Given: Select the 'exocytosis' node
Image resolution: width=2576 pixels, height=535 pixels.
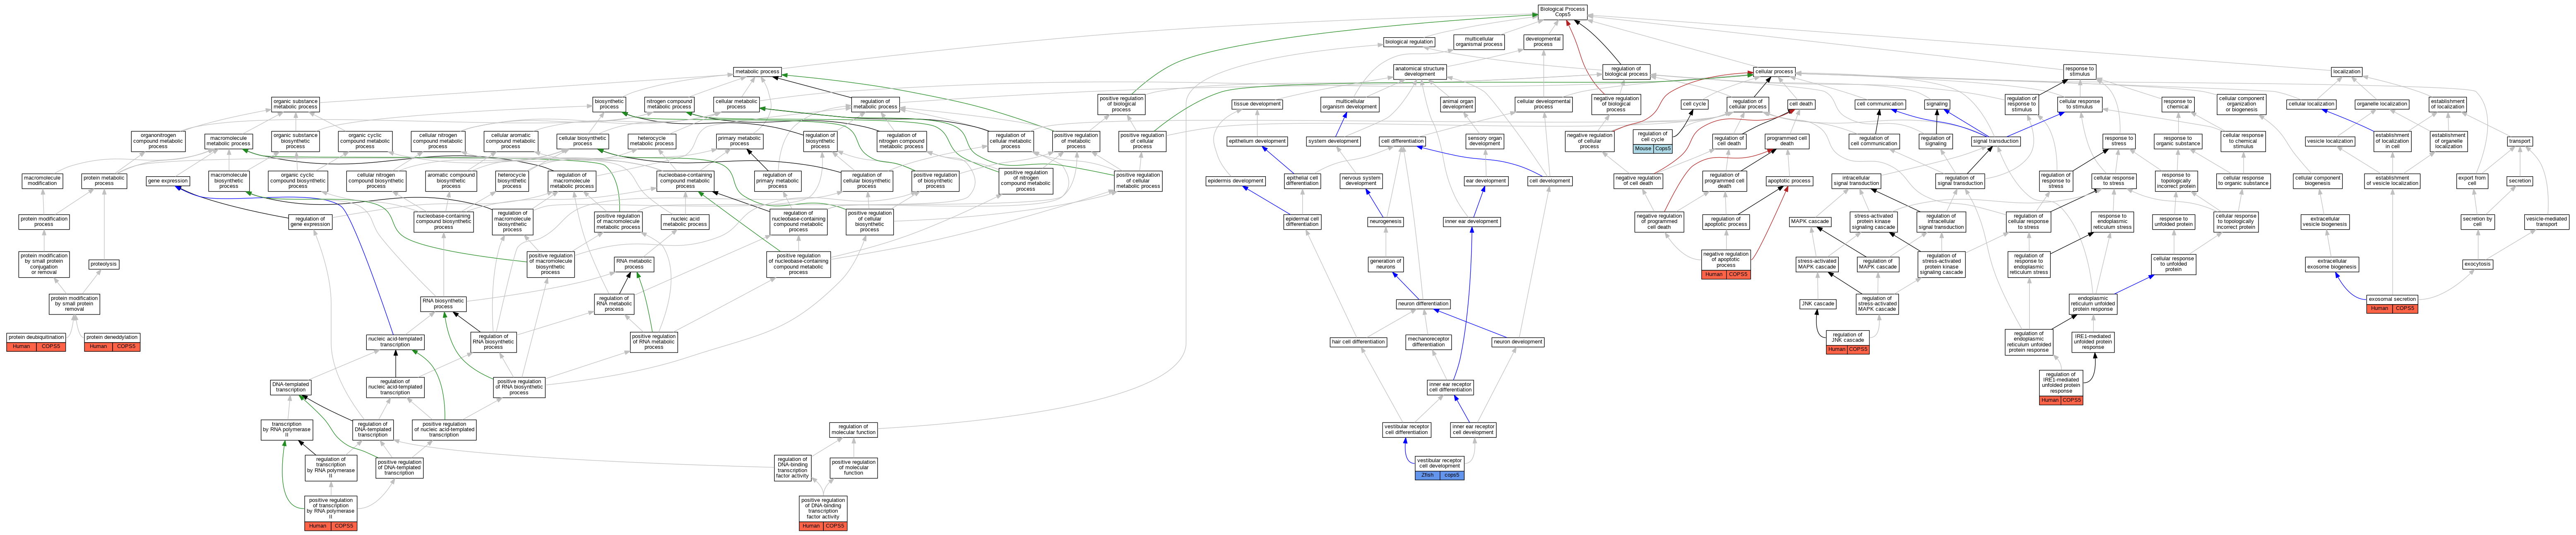Looking at the screenshot, I should [x=2477, y=265].
